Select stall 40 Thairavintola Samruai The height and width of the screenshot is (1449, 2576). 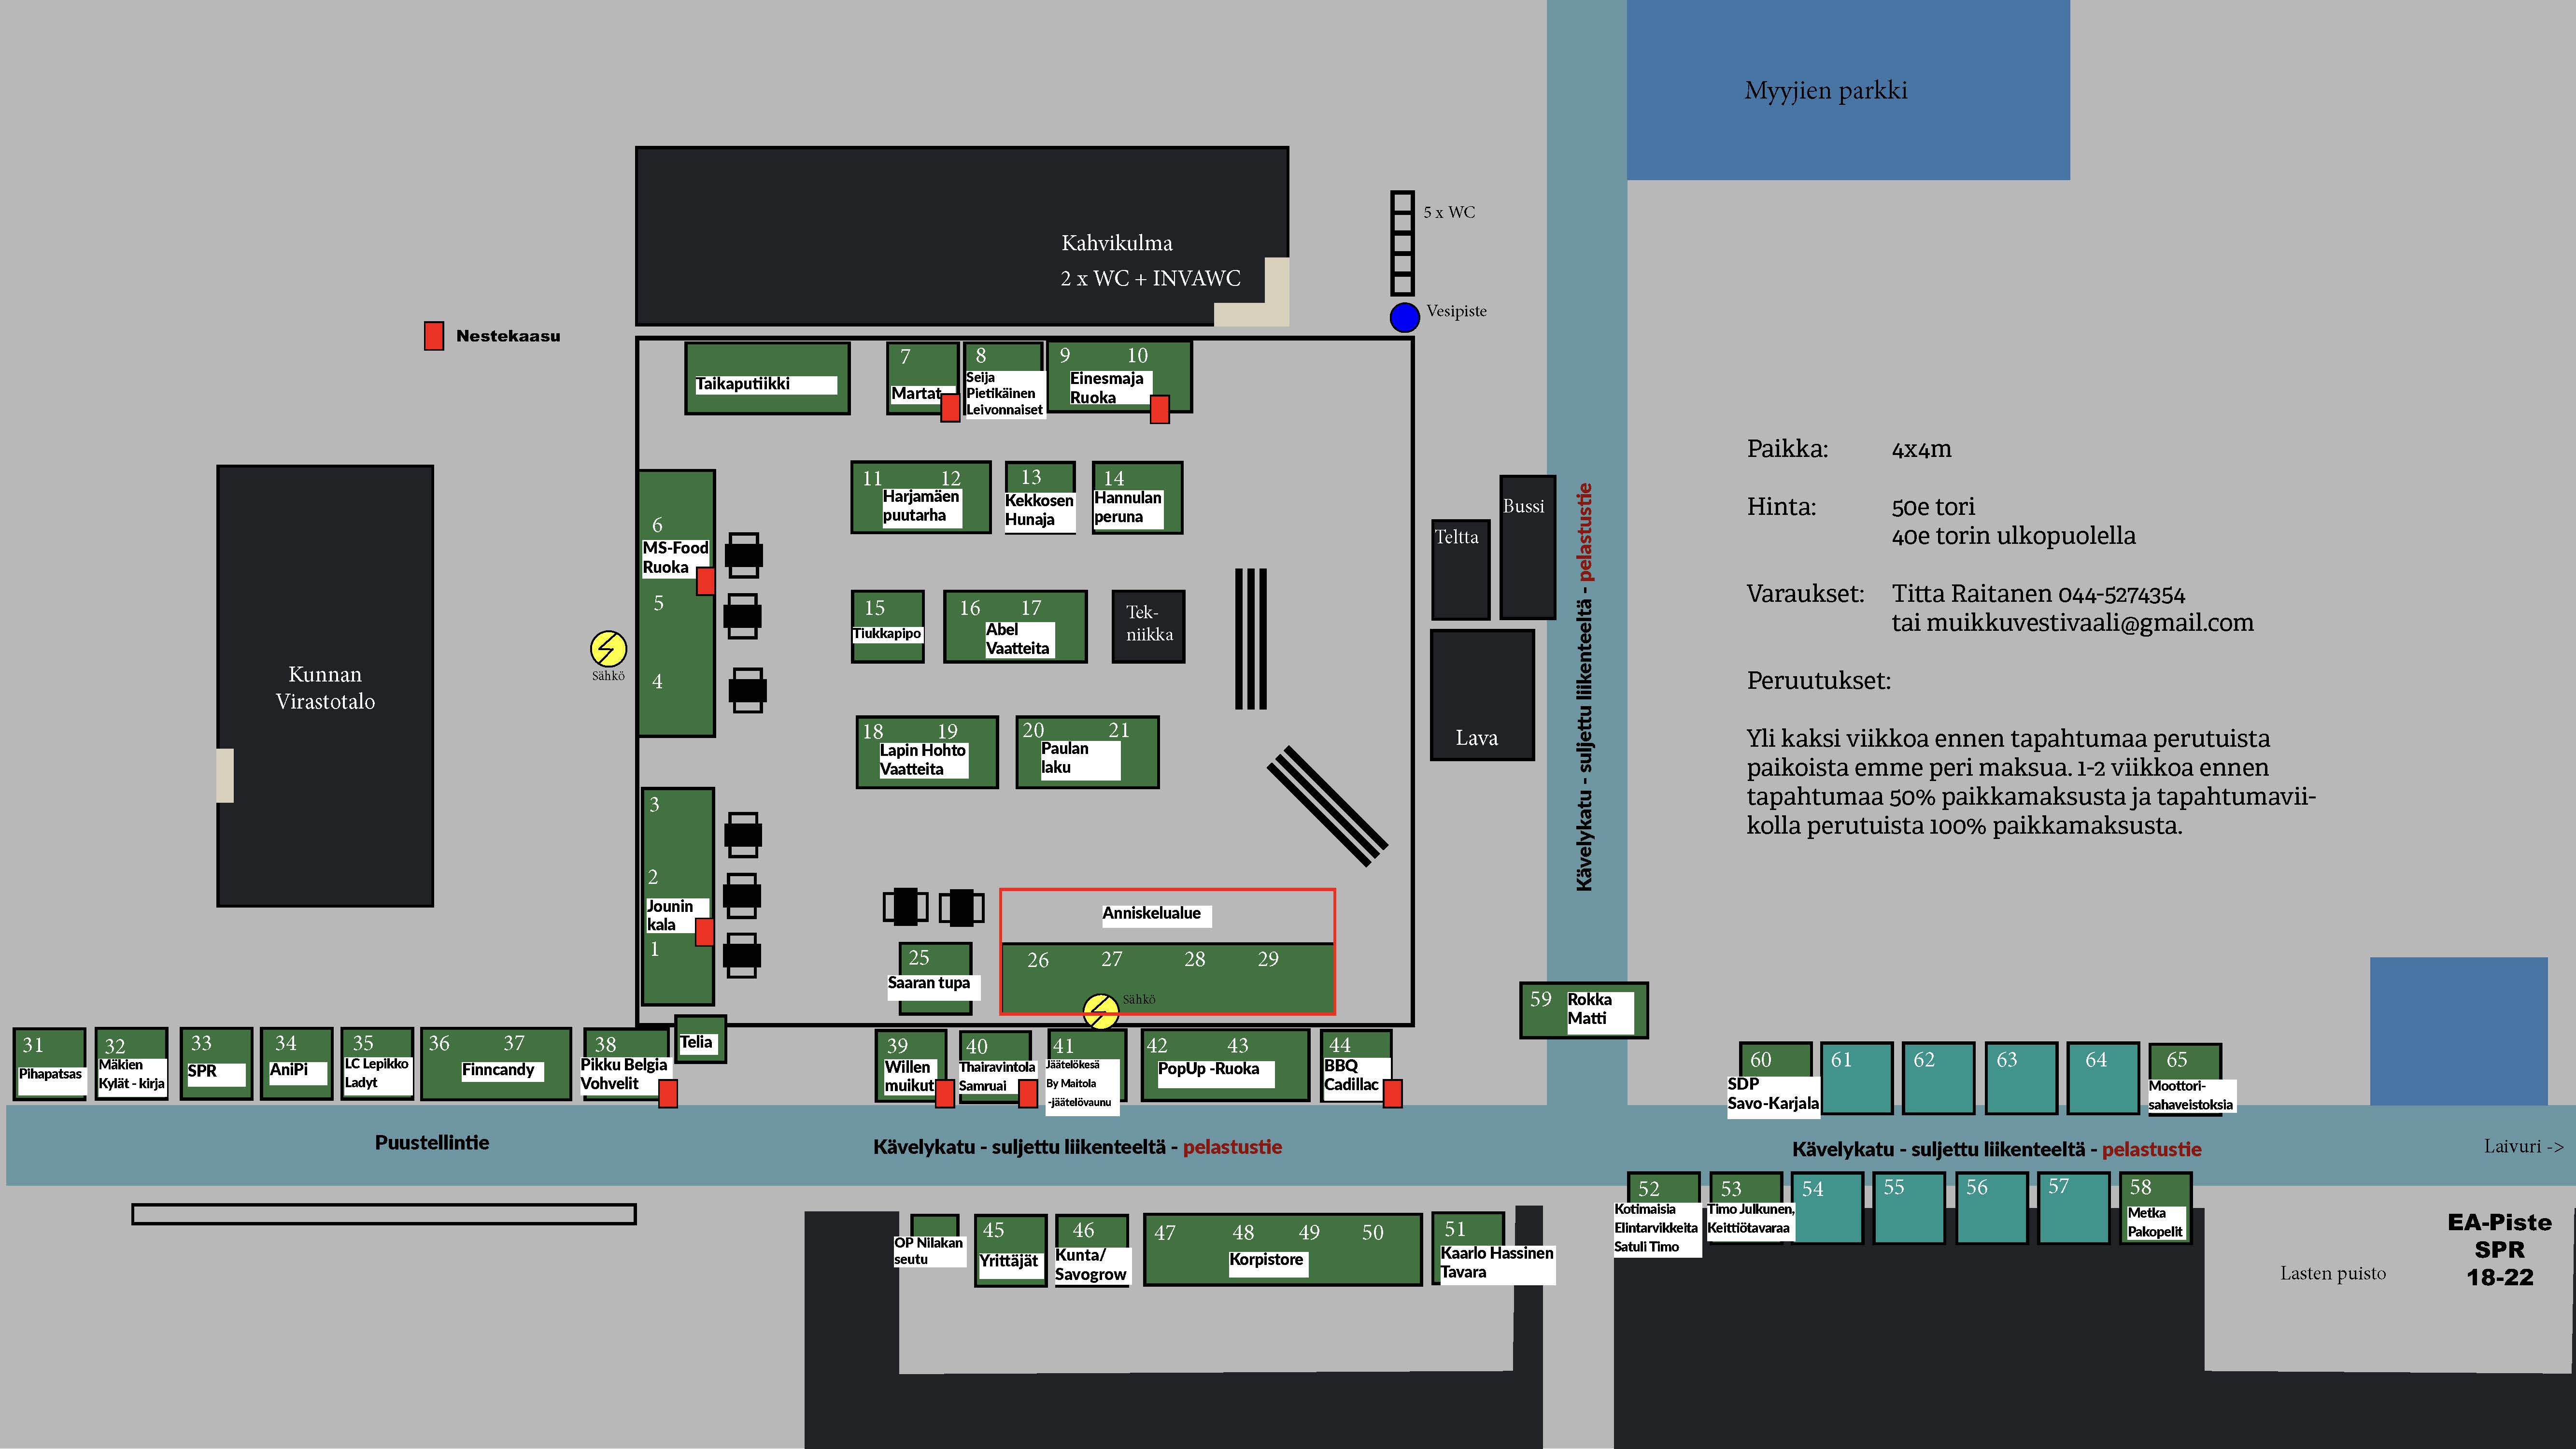click(x=996, y=1066)
